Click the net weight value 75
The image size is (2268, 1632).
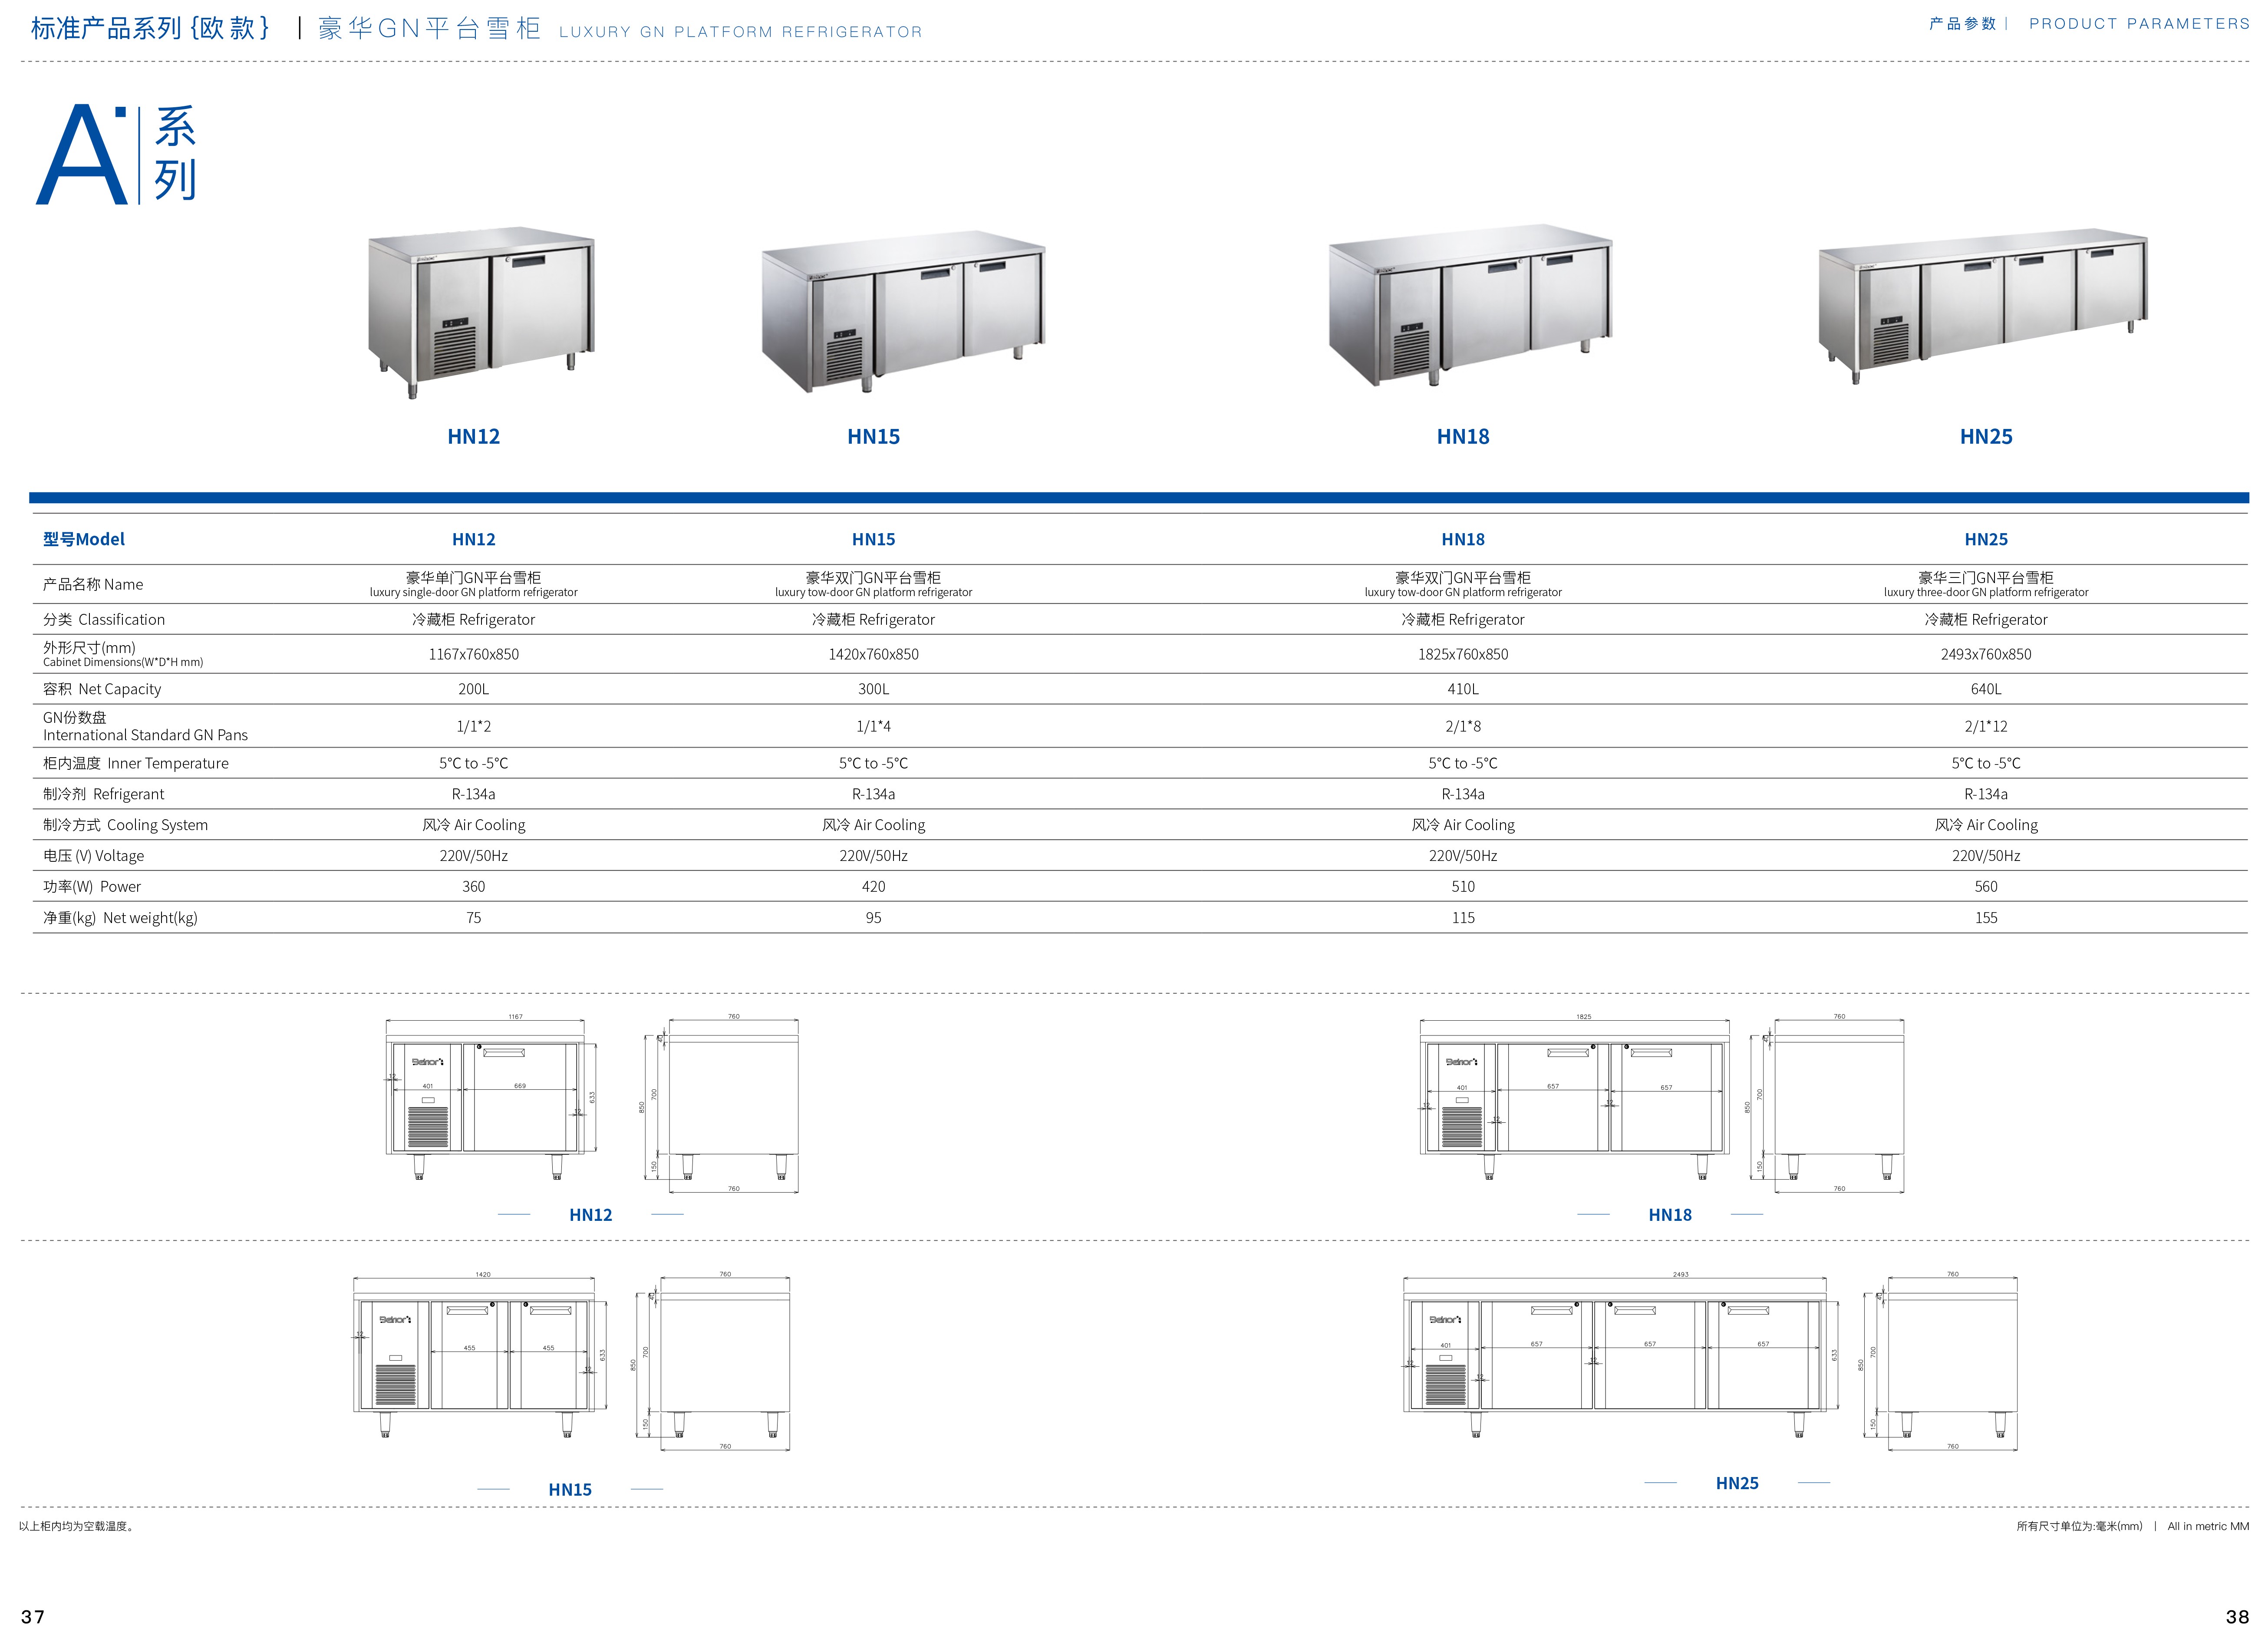click(474, 918)
